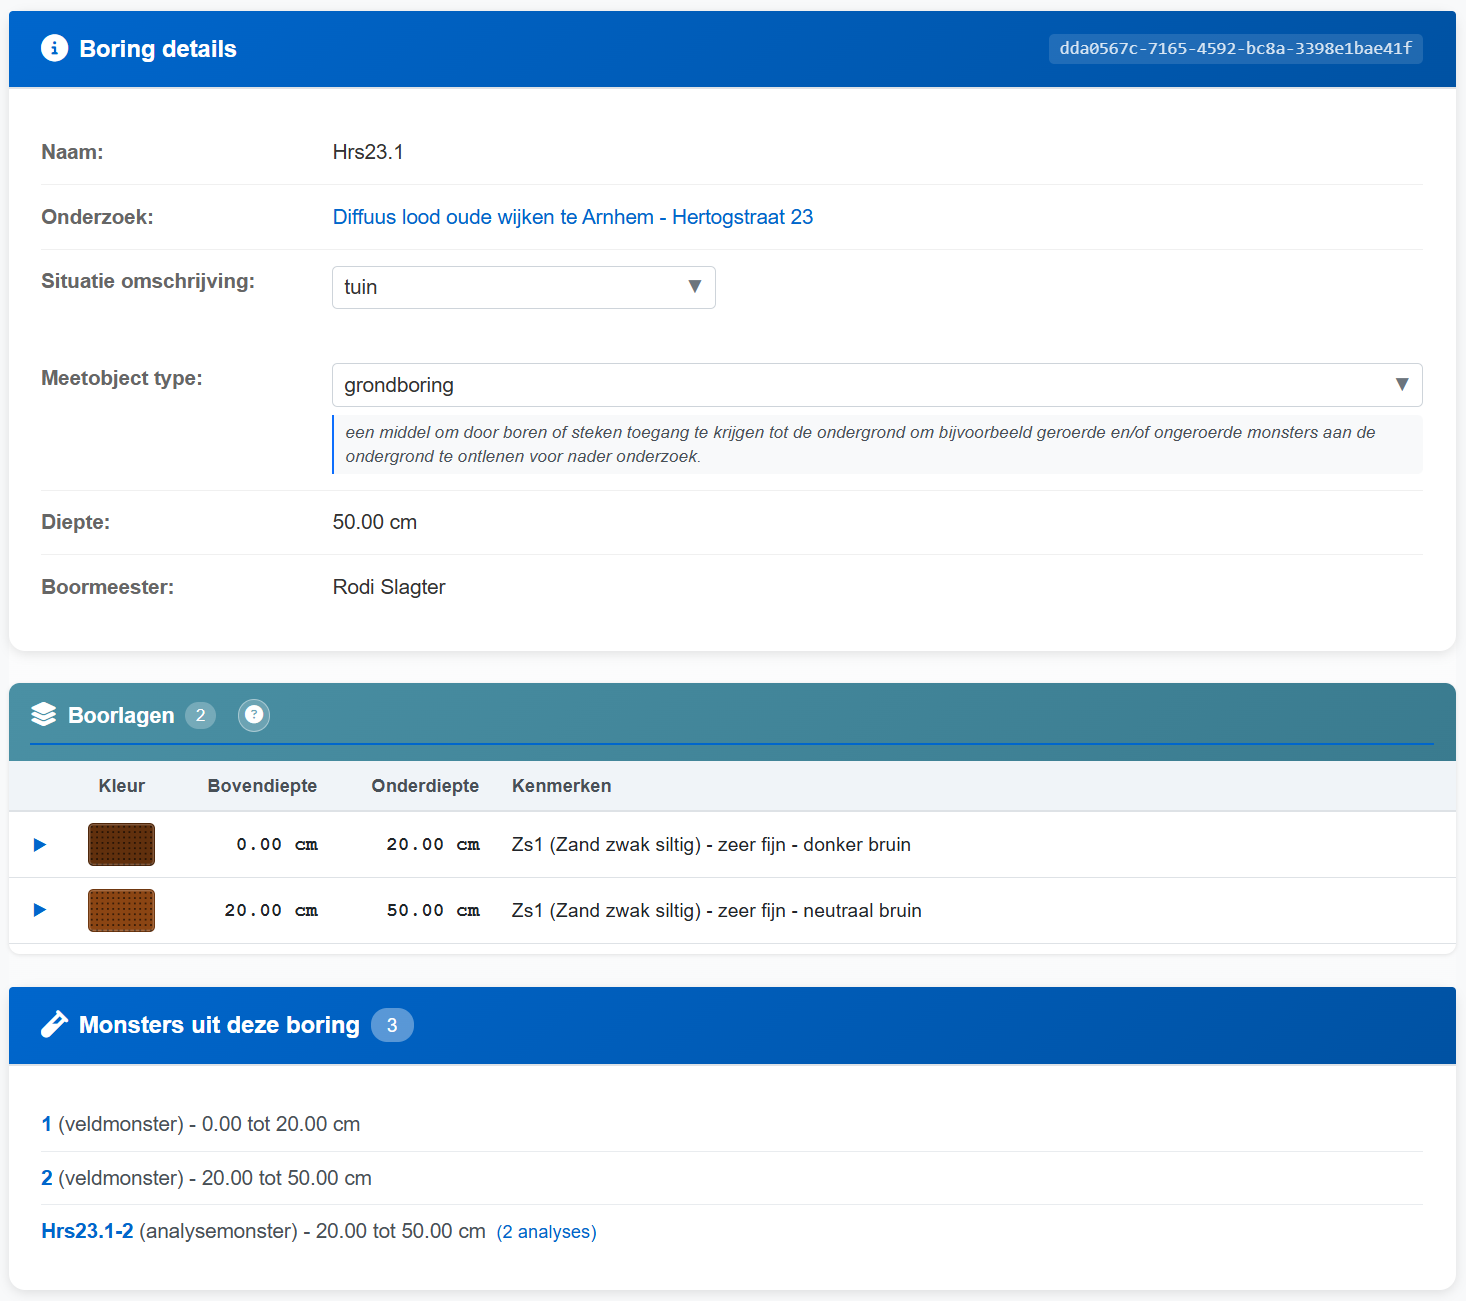Viewport: 1466px width, 1301px height.
Task: Open the Situatie omschrijving dropdown showing tuin
Action: coord(523,287)
